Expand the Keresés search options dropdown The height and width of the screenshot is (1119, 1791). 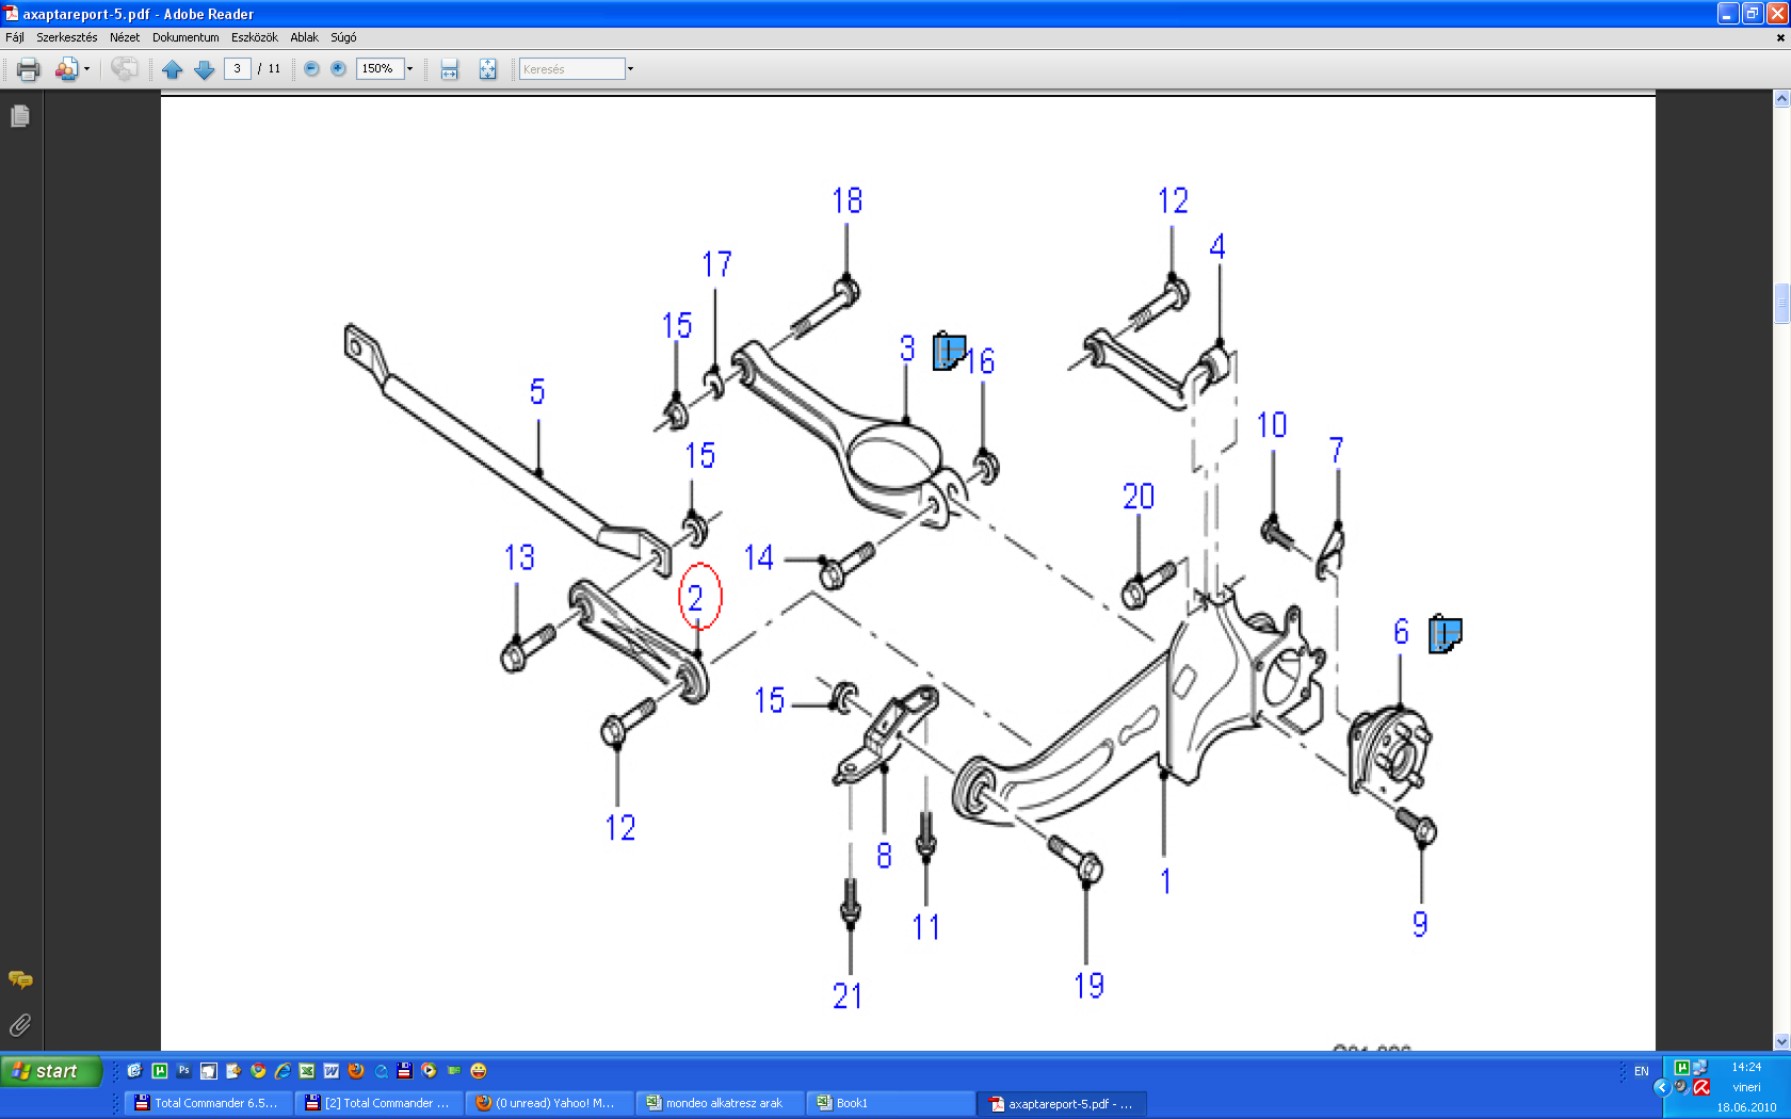click(x=630, y=69)
